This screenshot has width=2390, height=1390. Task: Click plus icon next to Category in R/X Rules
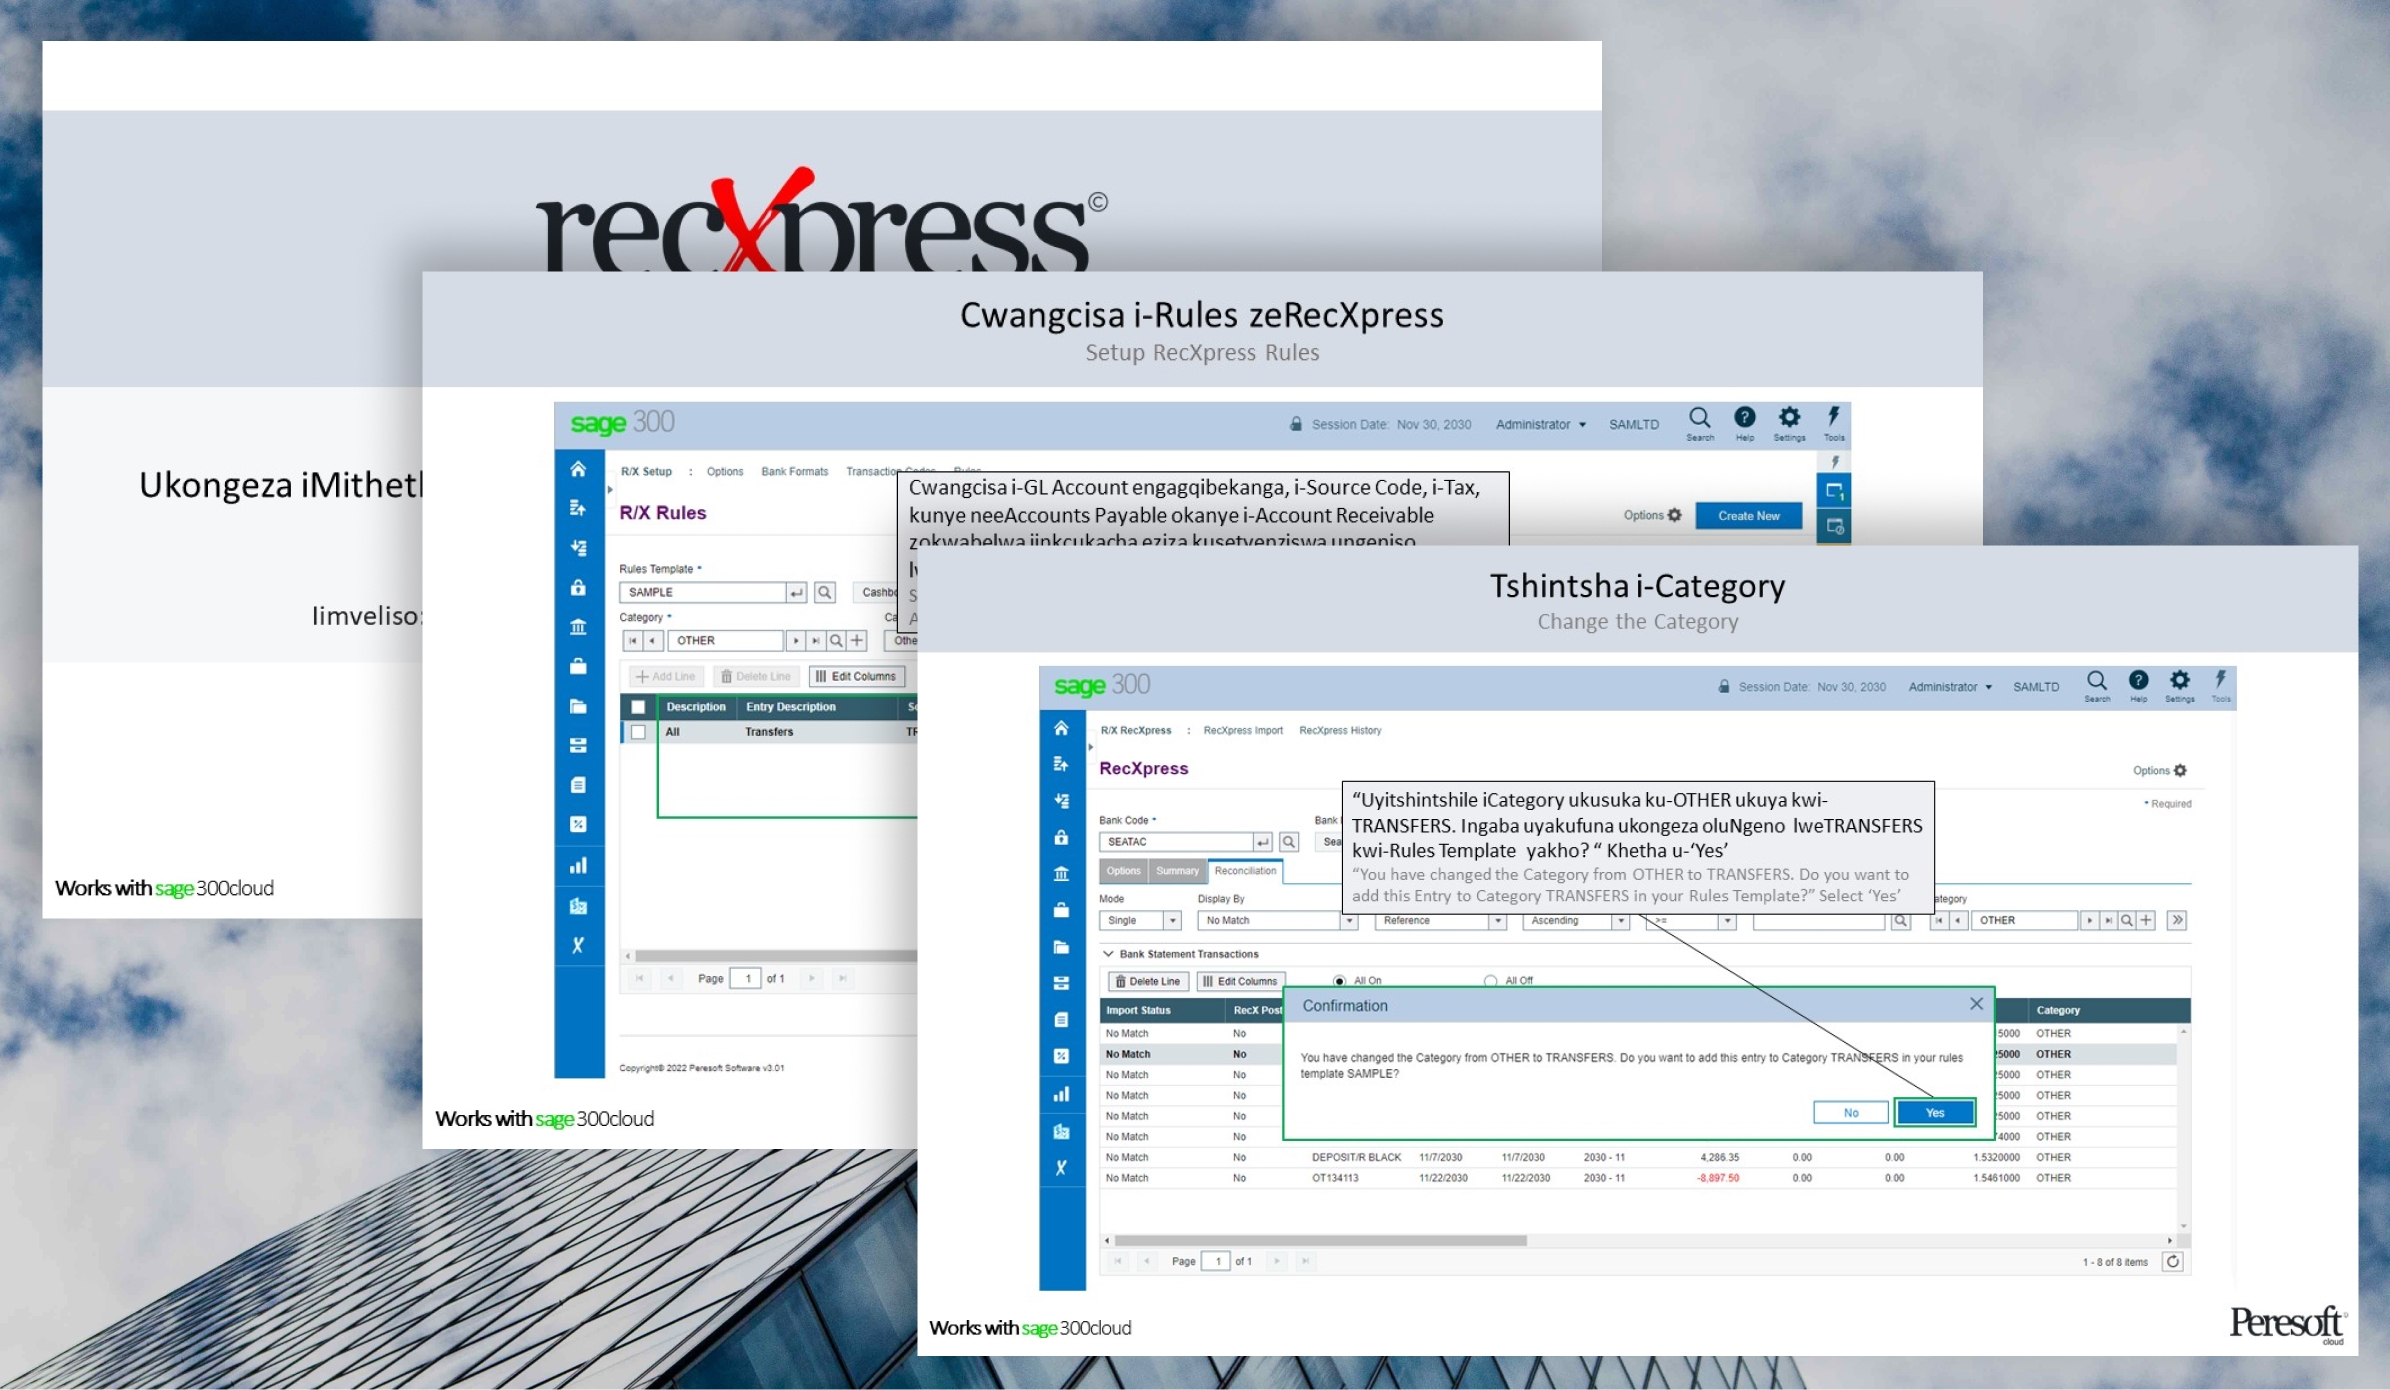click(x=857, y=640)
